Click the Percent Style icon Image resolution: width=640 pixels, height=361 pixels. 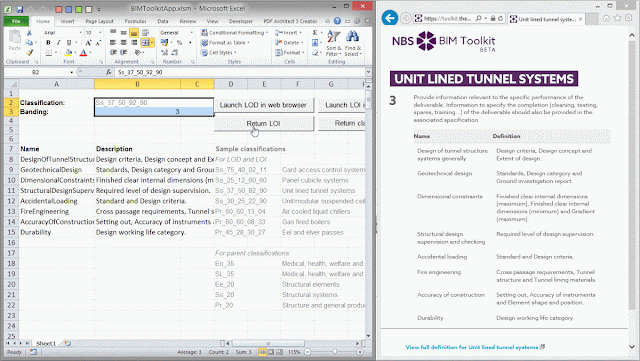[x=179, y=42]
